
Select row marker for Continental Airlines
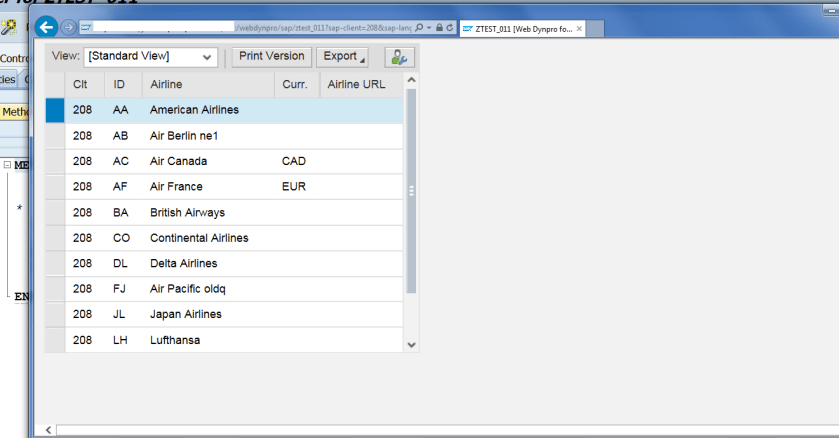pyautogui.click(x=55, y=238)
